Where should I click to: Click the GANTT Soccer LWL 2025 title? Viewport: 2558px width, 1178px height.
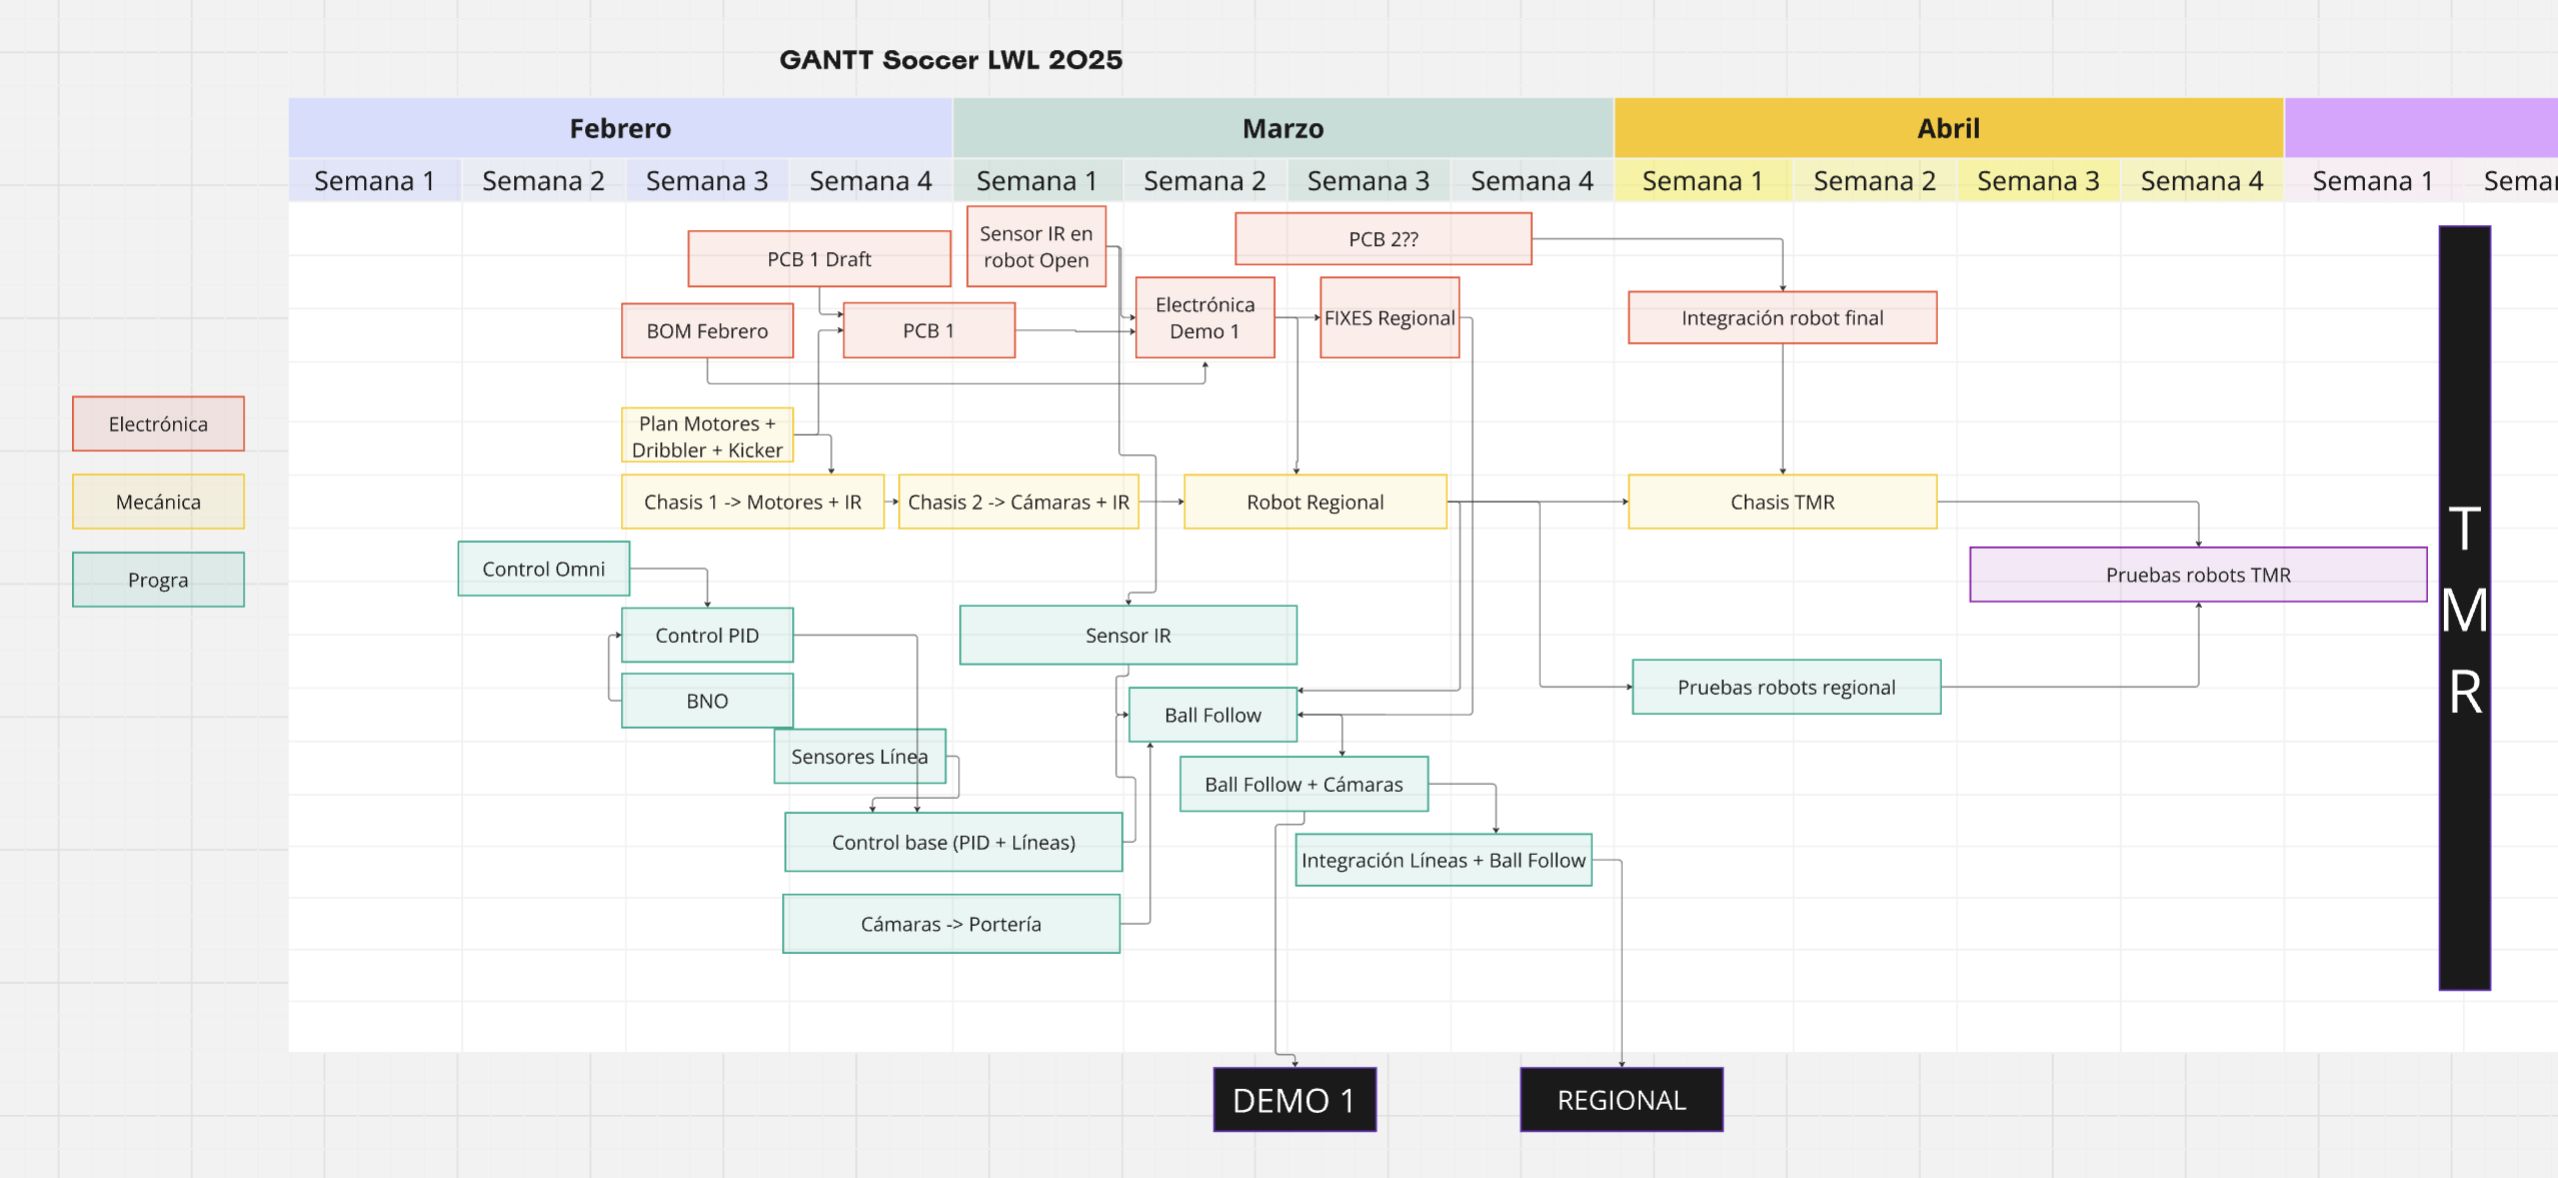[951, 60]
